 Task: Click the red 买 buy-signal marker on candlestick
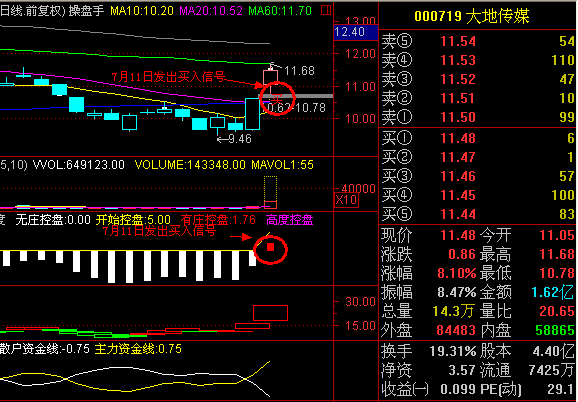(x=277, y=98)
